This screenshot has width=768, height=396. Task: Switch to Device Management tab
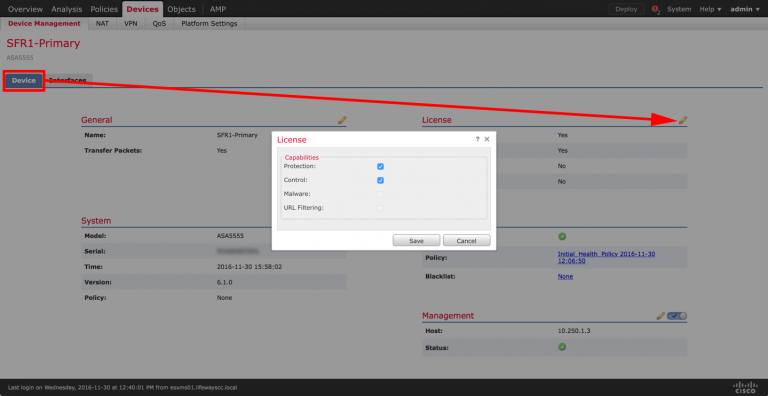point(45,24)
